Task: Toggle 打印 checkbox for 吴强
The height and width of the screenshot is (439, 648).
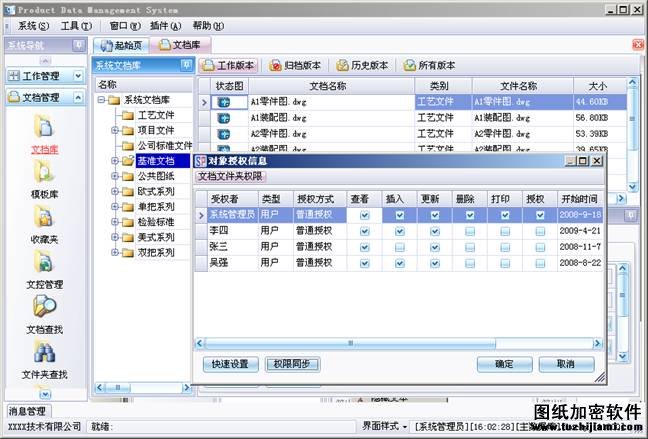Action: (505, 263)
